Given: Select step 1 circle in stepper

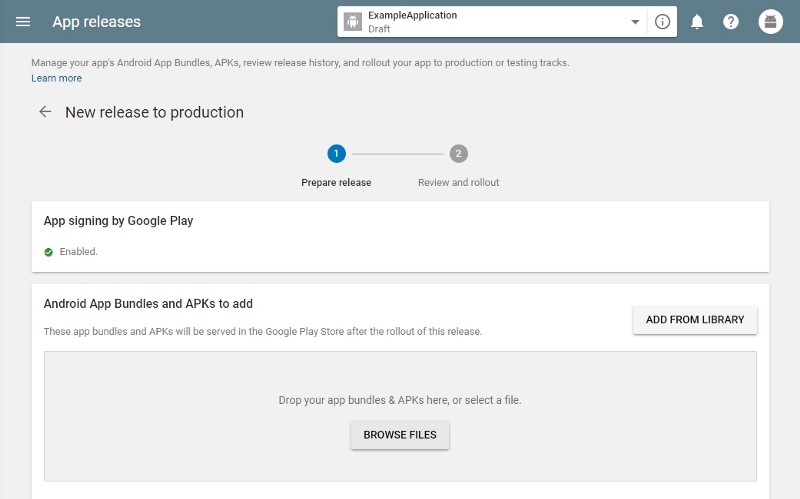Looking at the screenshot, I should pos(336,153).
